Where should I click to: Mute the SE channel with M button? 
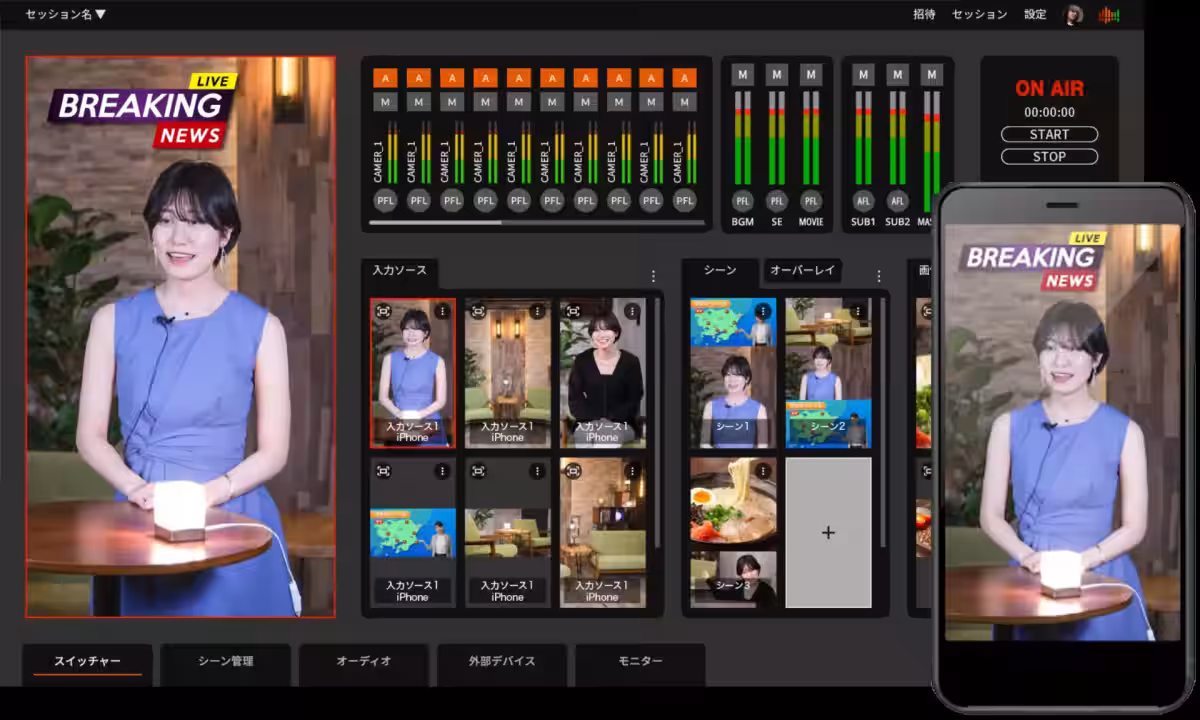777,75
